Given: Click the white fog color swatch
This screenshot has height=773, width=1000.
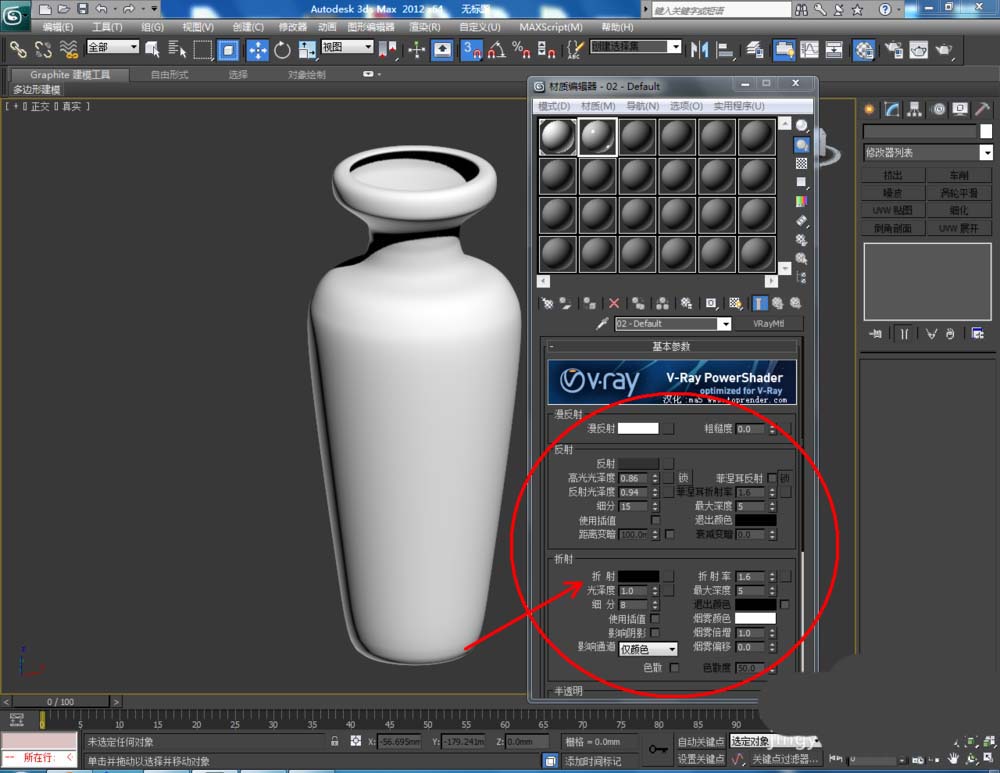Looking at the screenshot, I should (755, 618).
